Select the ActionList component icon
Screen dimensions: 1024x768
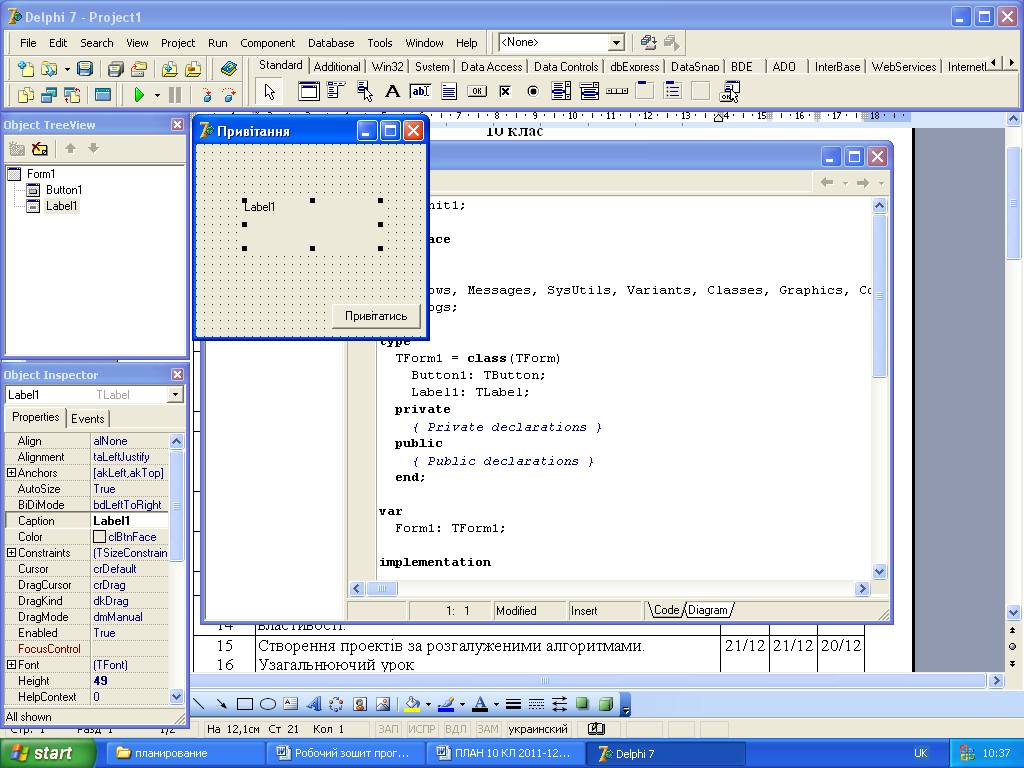coord(729,91)
